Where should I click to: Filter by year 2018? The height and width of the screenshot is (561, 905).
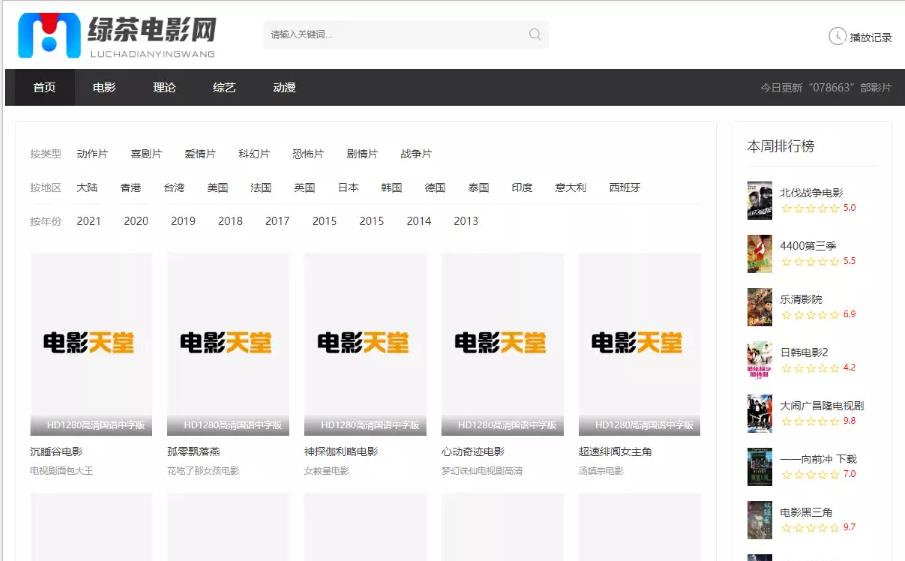230,221
